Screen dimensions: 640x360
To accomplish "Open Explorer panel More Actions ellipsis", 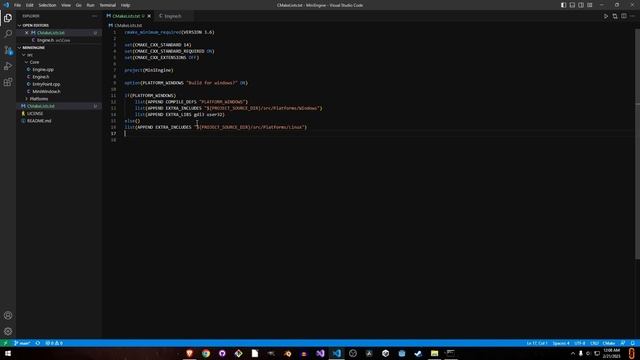I will pyautogui.click(x=95, y=16).
